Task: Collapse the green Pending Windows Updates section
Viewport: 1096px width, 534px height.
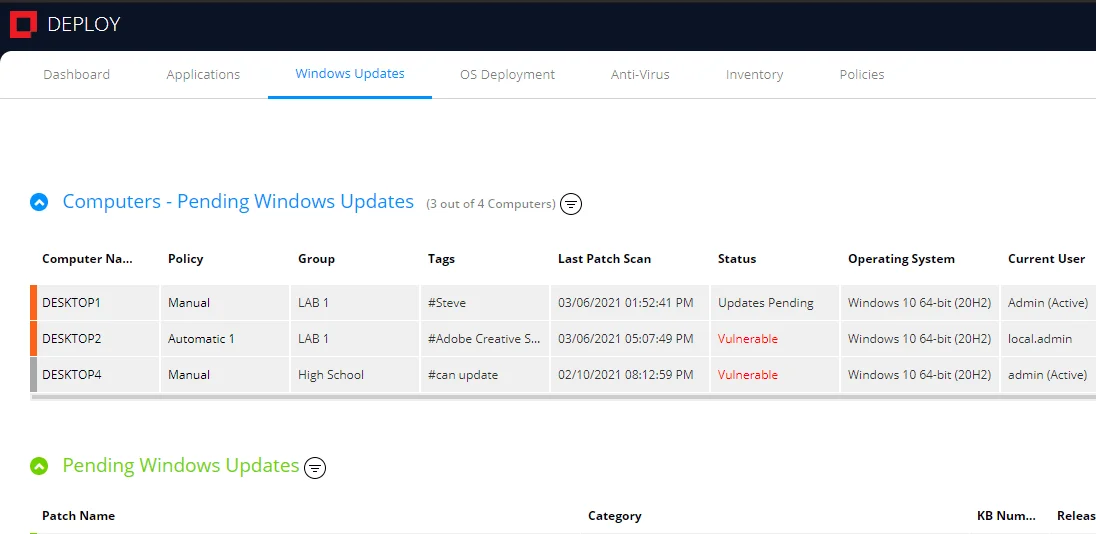Action: coord(39,466)
